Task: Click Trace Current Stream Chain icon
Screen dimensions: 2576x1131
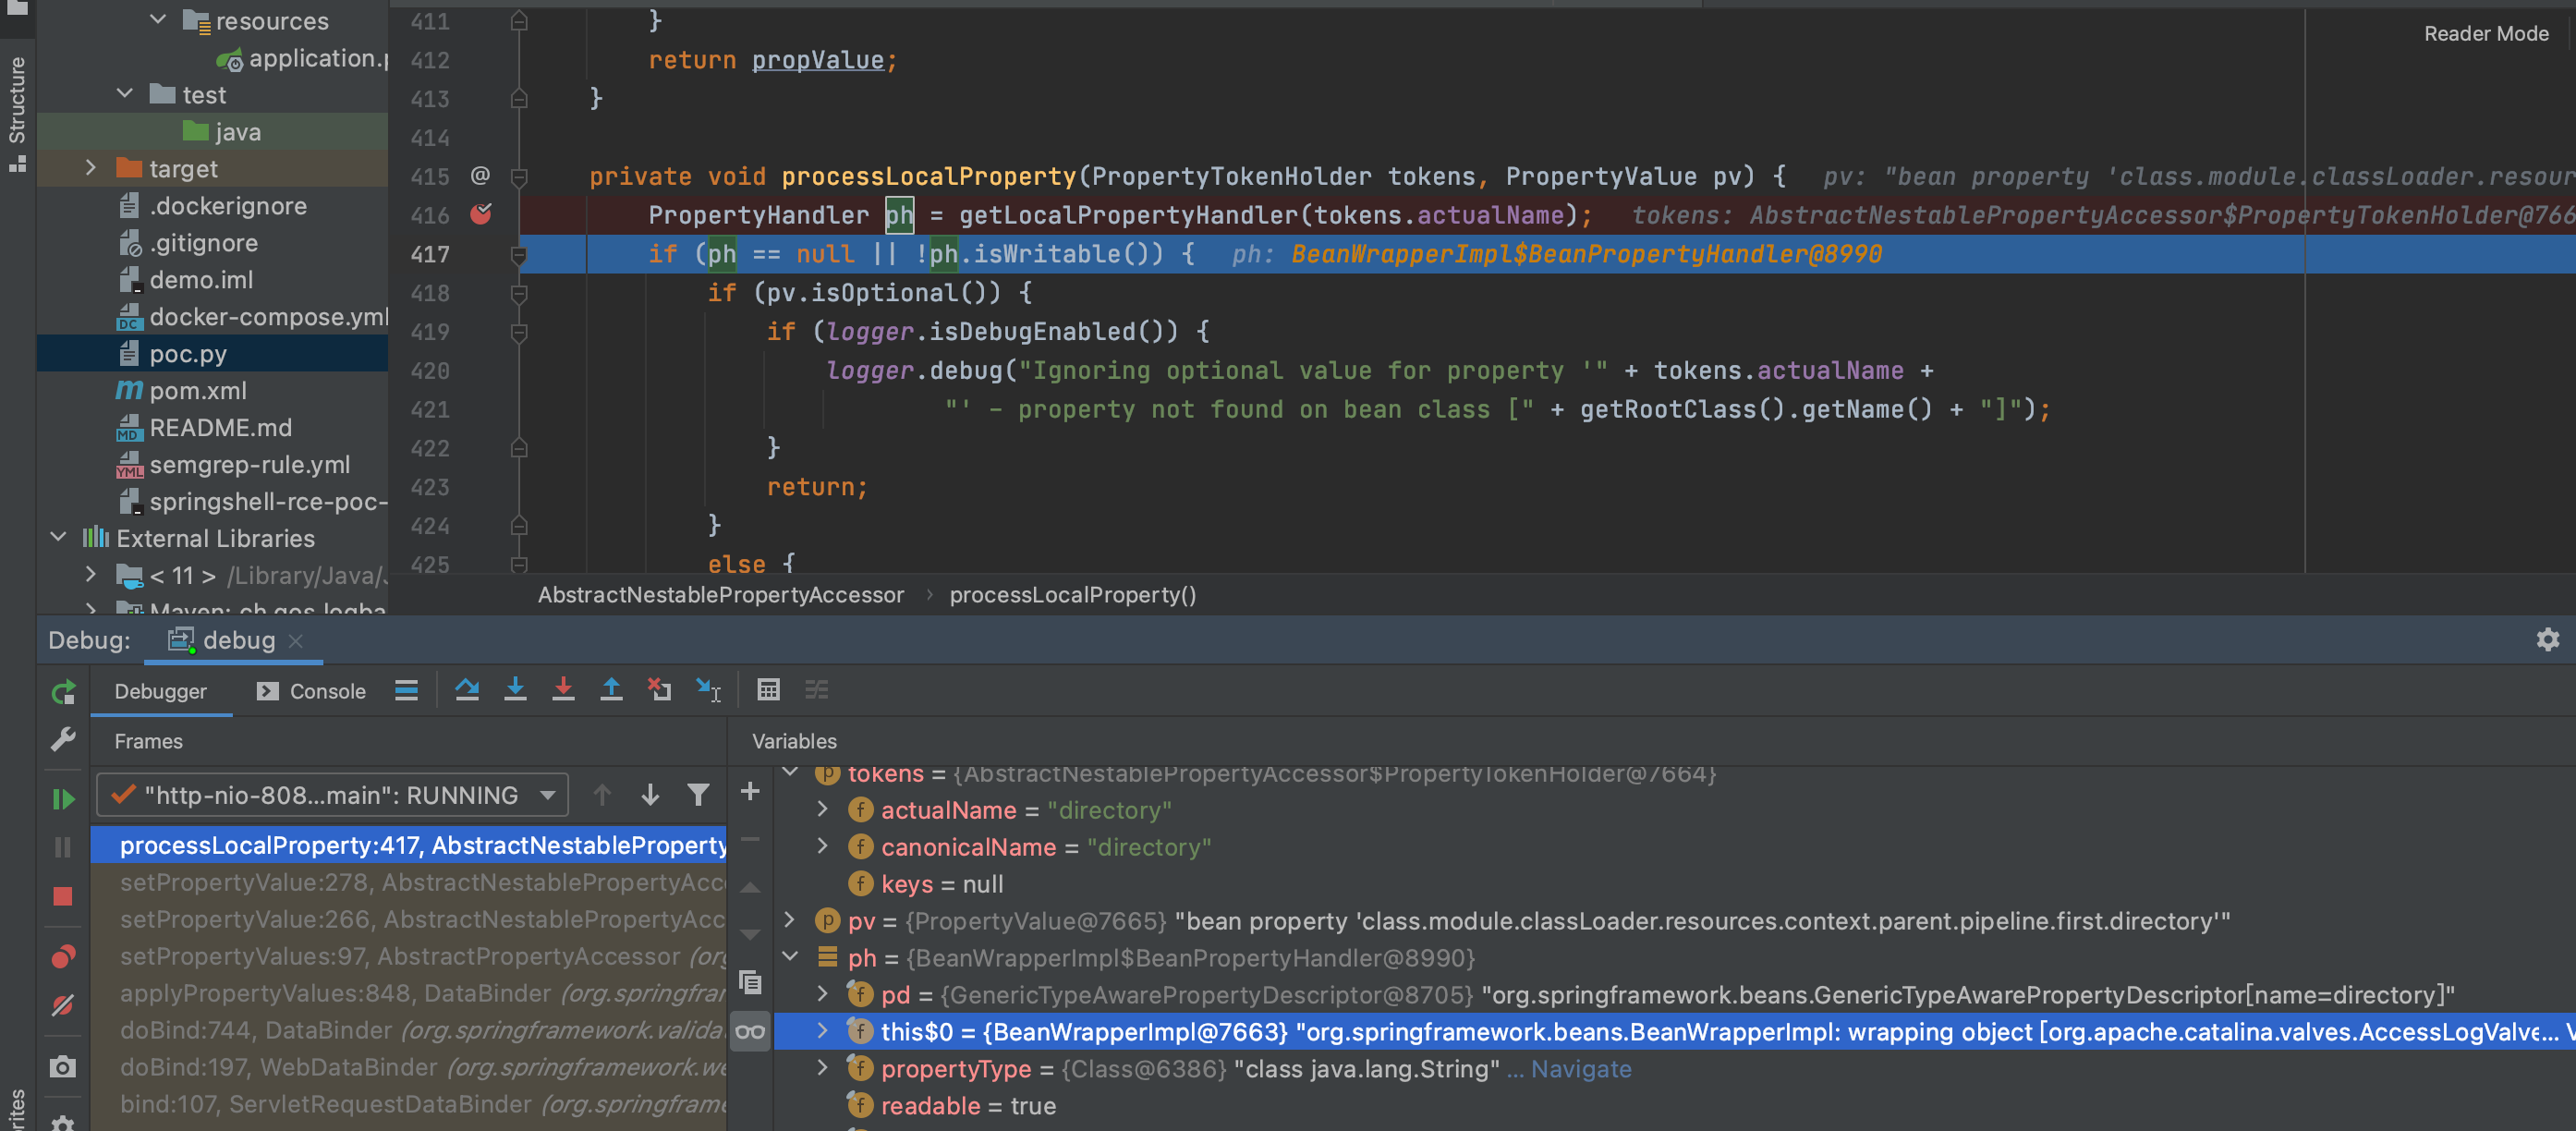Action: [817, 690]
